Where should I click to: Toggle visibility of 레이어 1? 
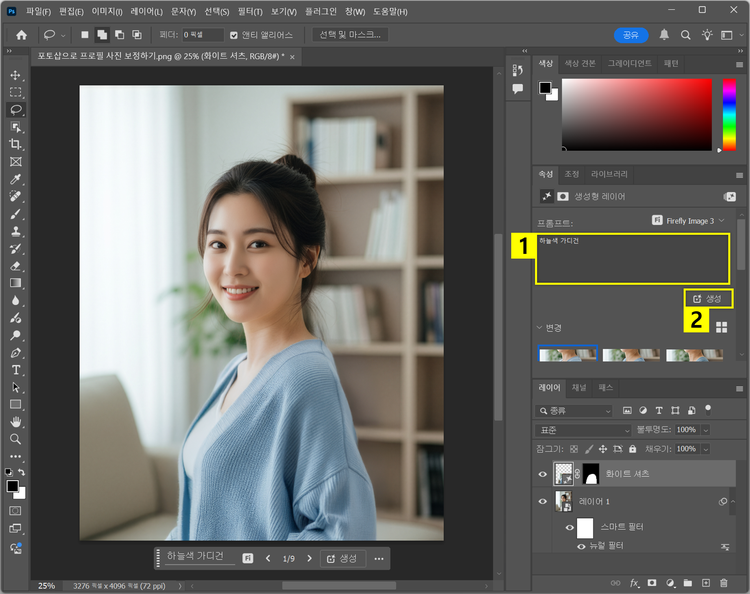click(x=543, y=501)
